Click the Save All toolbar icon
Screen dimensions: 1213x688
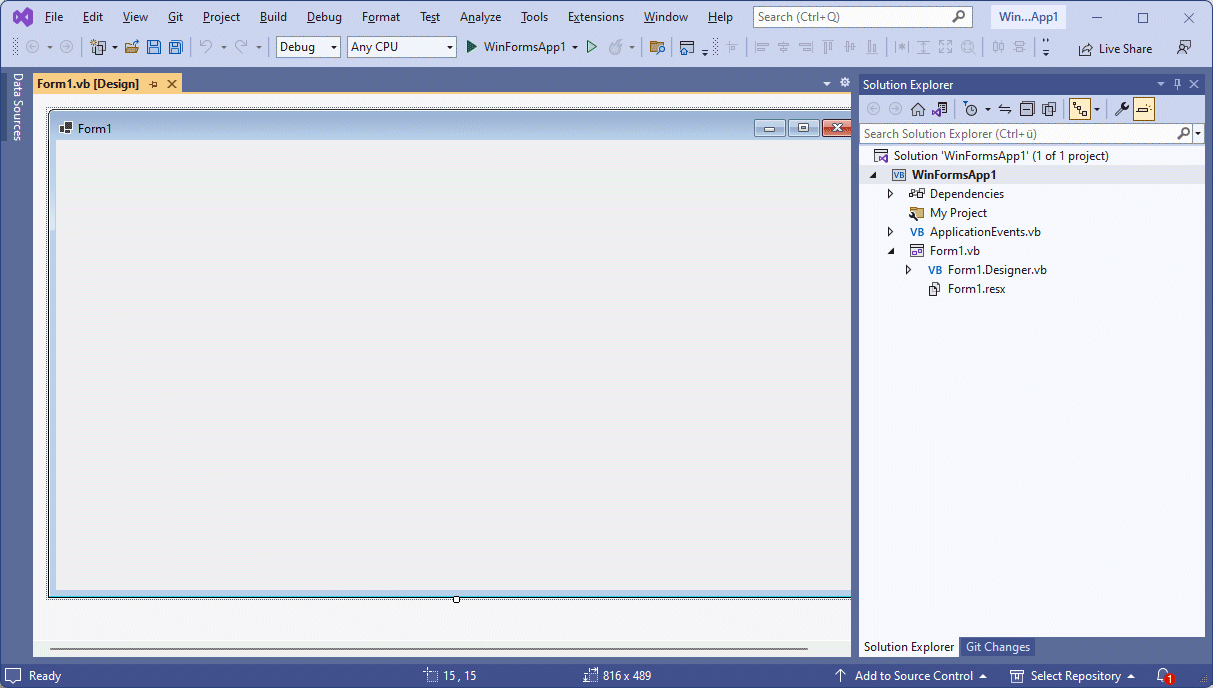click(x=176, y=47)
